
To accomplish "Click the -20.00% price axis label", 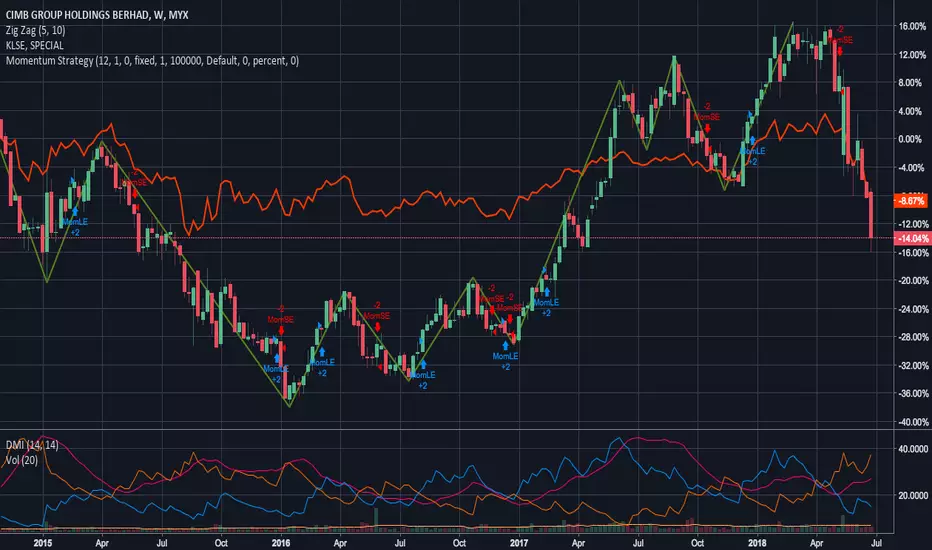I will point(912,281).
